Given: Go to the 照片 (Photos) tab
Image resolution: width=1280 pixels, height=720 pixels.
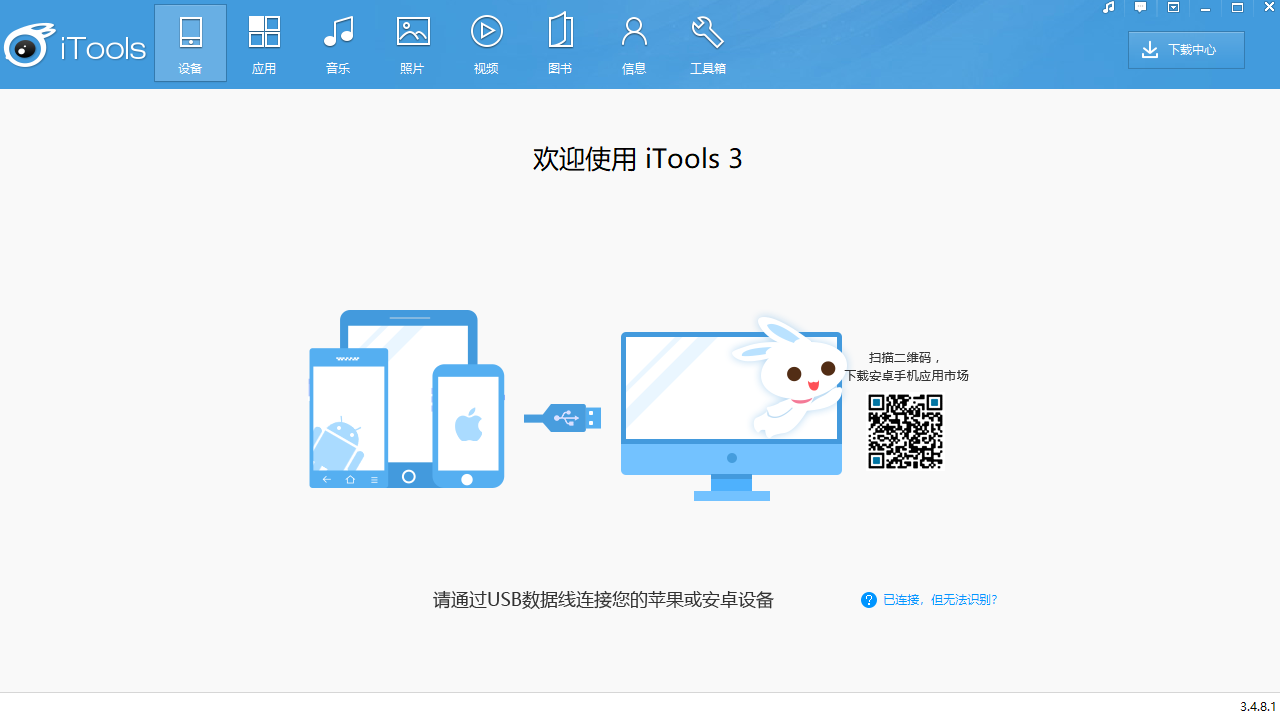Looking at the screenshot, I should 412,43.
